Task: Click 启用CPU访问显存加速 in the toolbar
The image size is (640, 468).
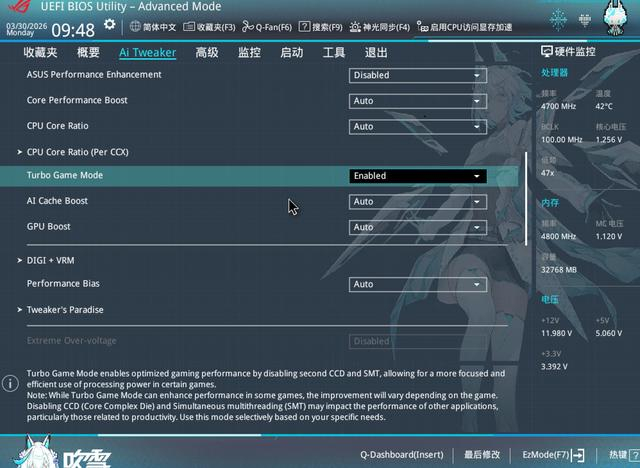Action: pos(464,27)
